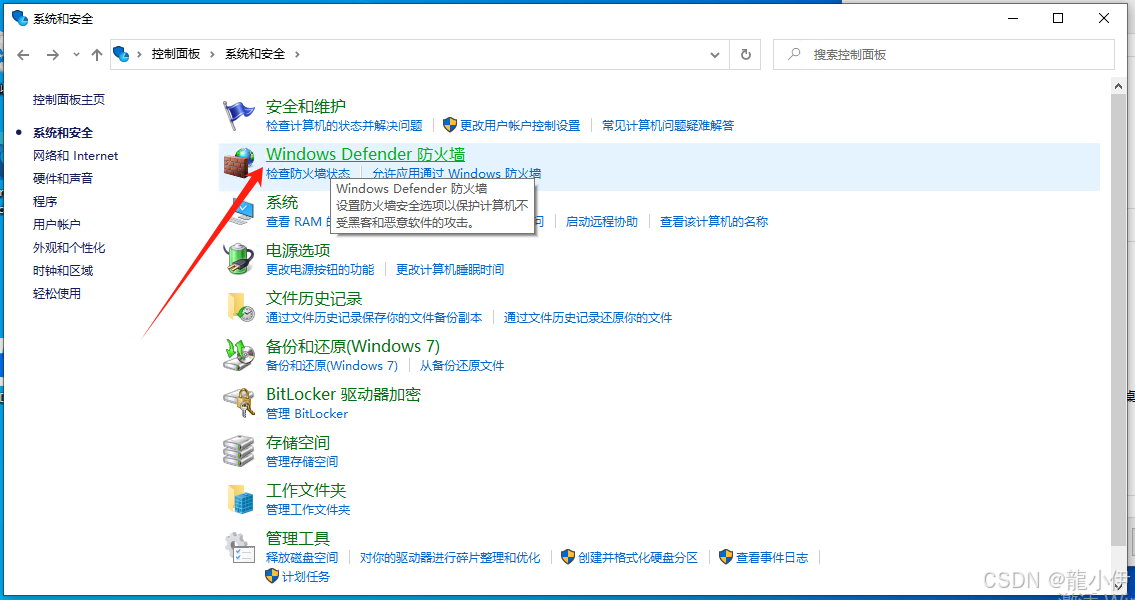Go back with the back arrow
The height and width of the screenshot is (600, 1135).
pos(23,54)
